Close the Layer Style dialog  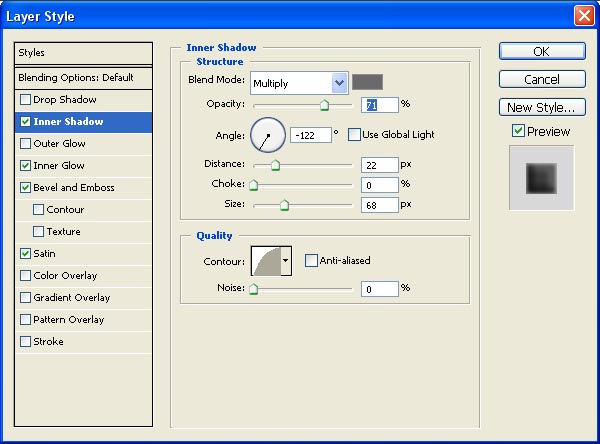point(584,16)
